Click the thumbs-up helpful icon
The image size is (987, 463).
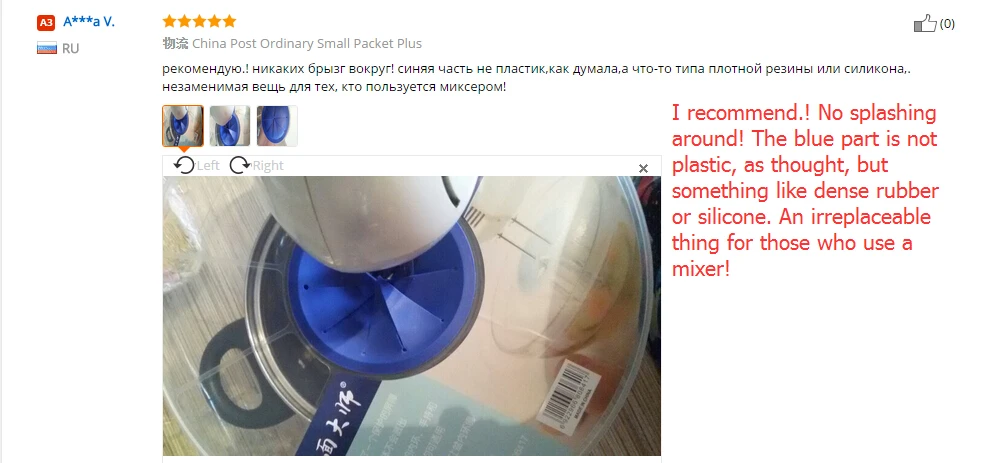[925, 23]
